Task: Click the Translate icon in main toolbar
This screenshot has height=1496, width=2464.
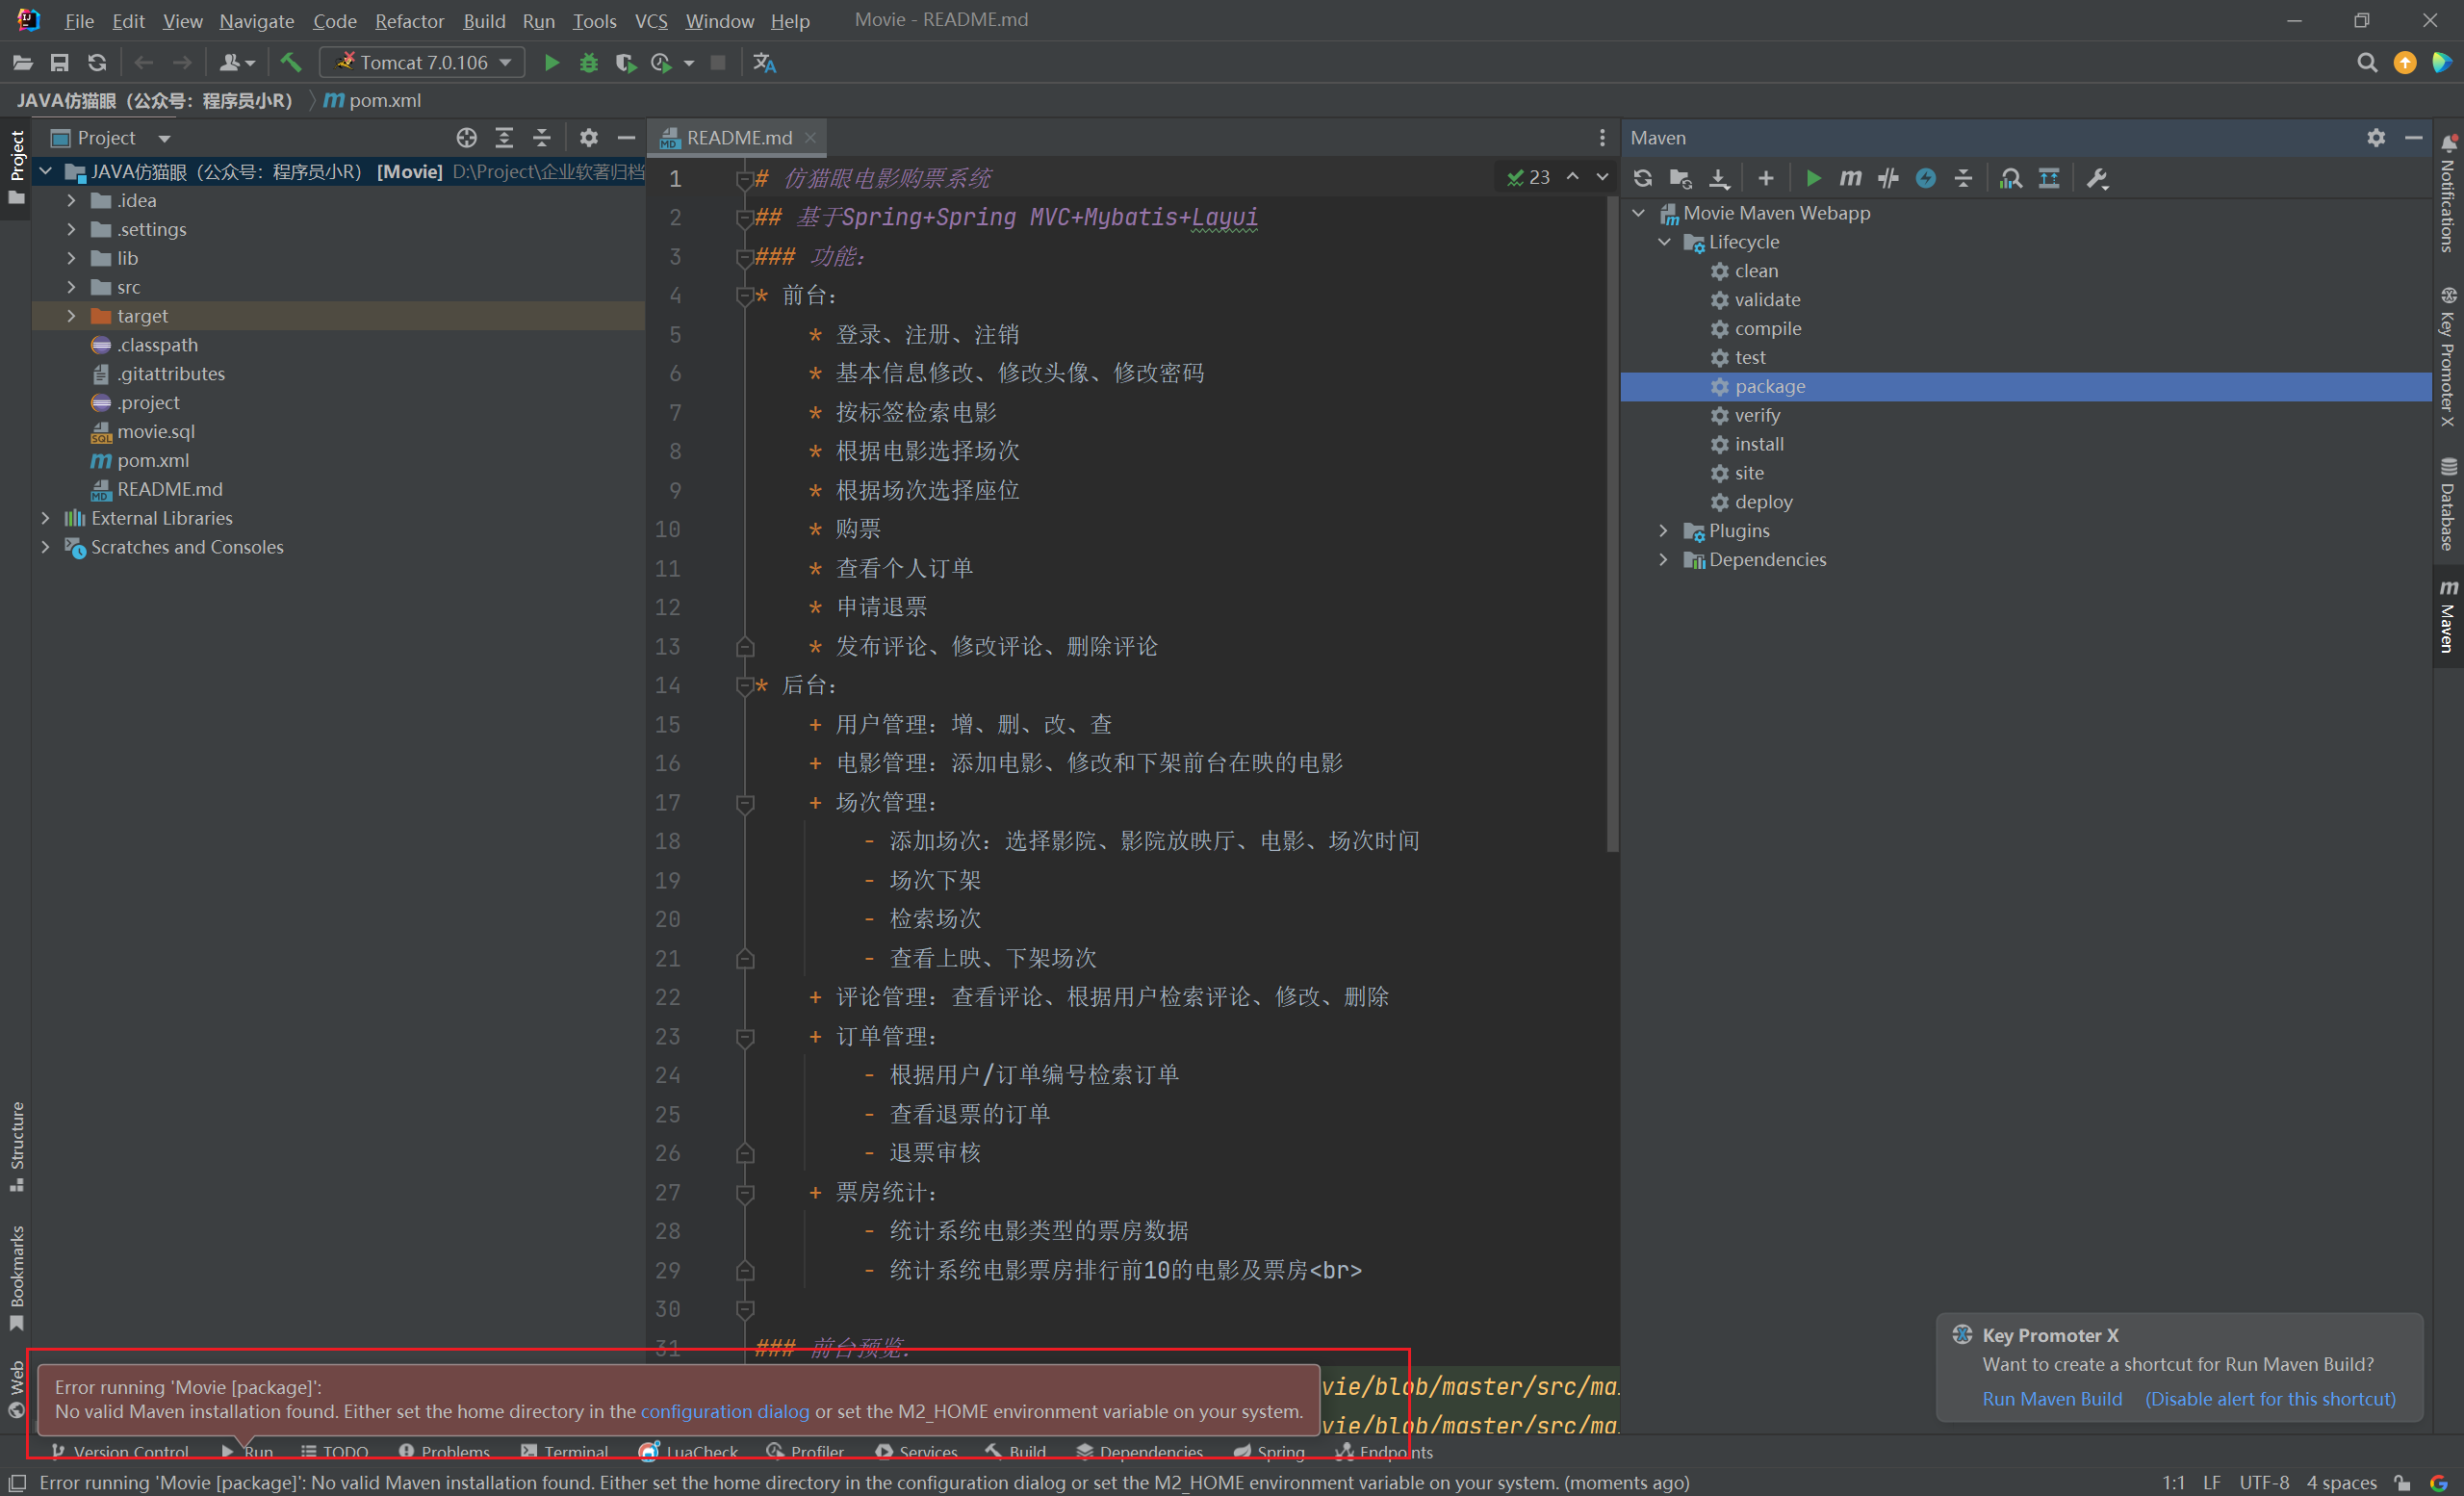Action: pos(764,63)
